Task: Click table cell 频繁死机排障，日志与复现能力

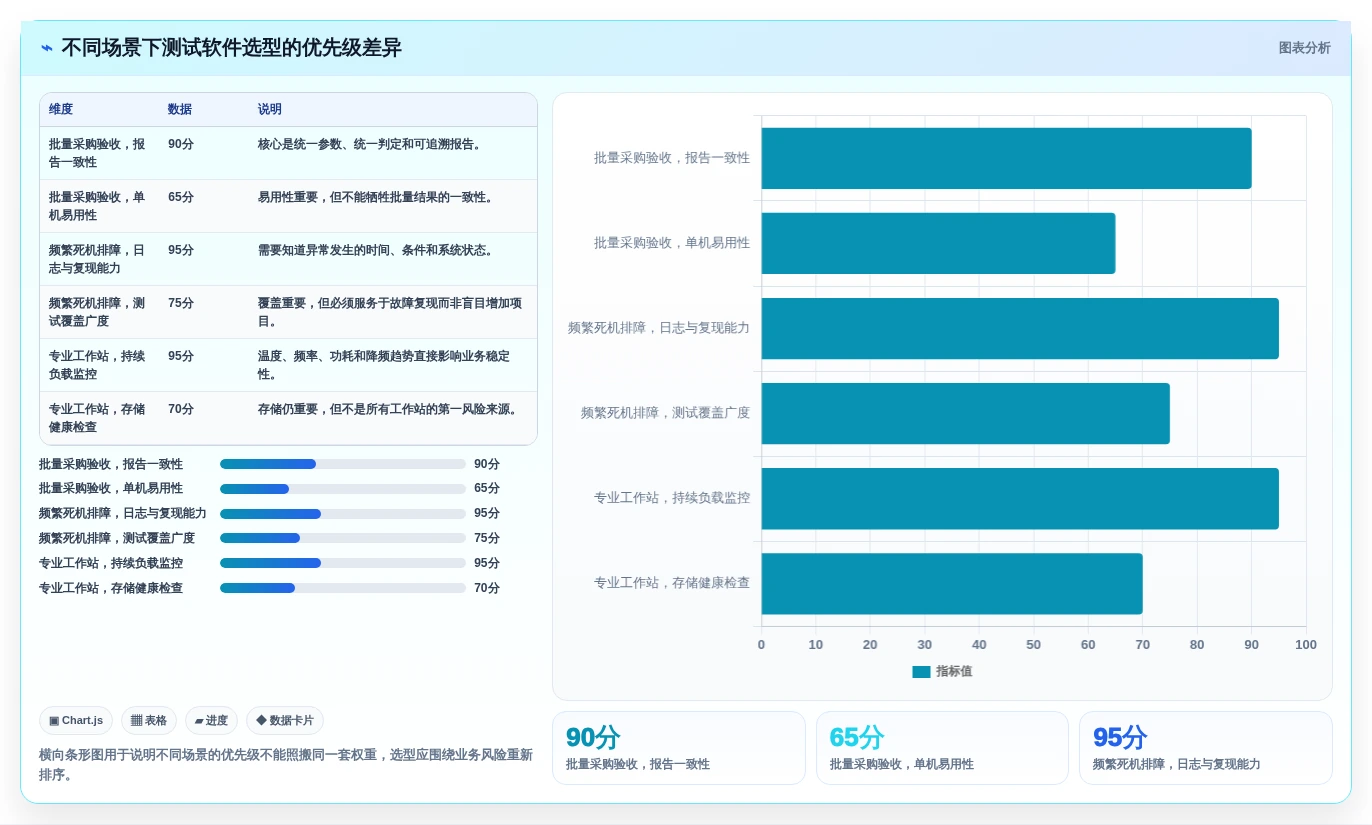Action: (98, 259)
